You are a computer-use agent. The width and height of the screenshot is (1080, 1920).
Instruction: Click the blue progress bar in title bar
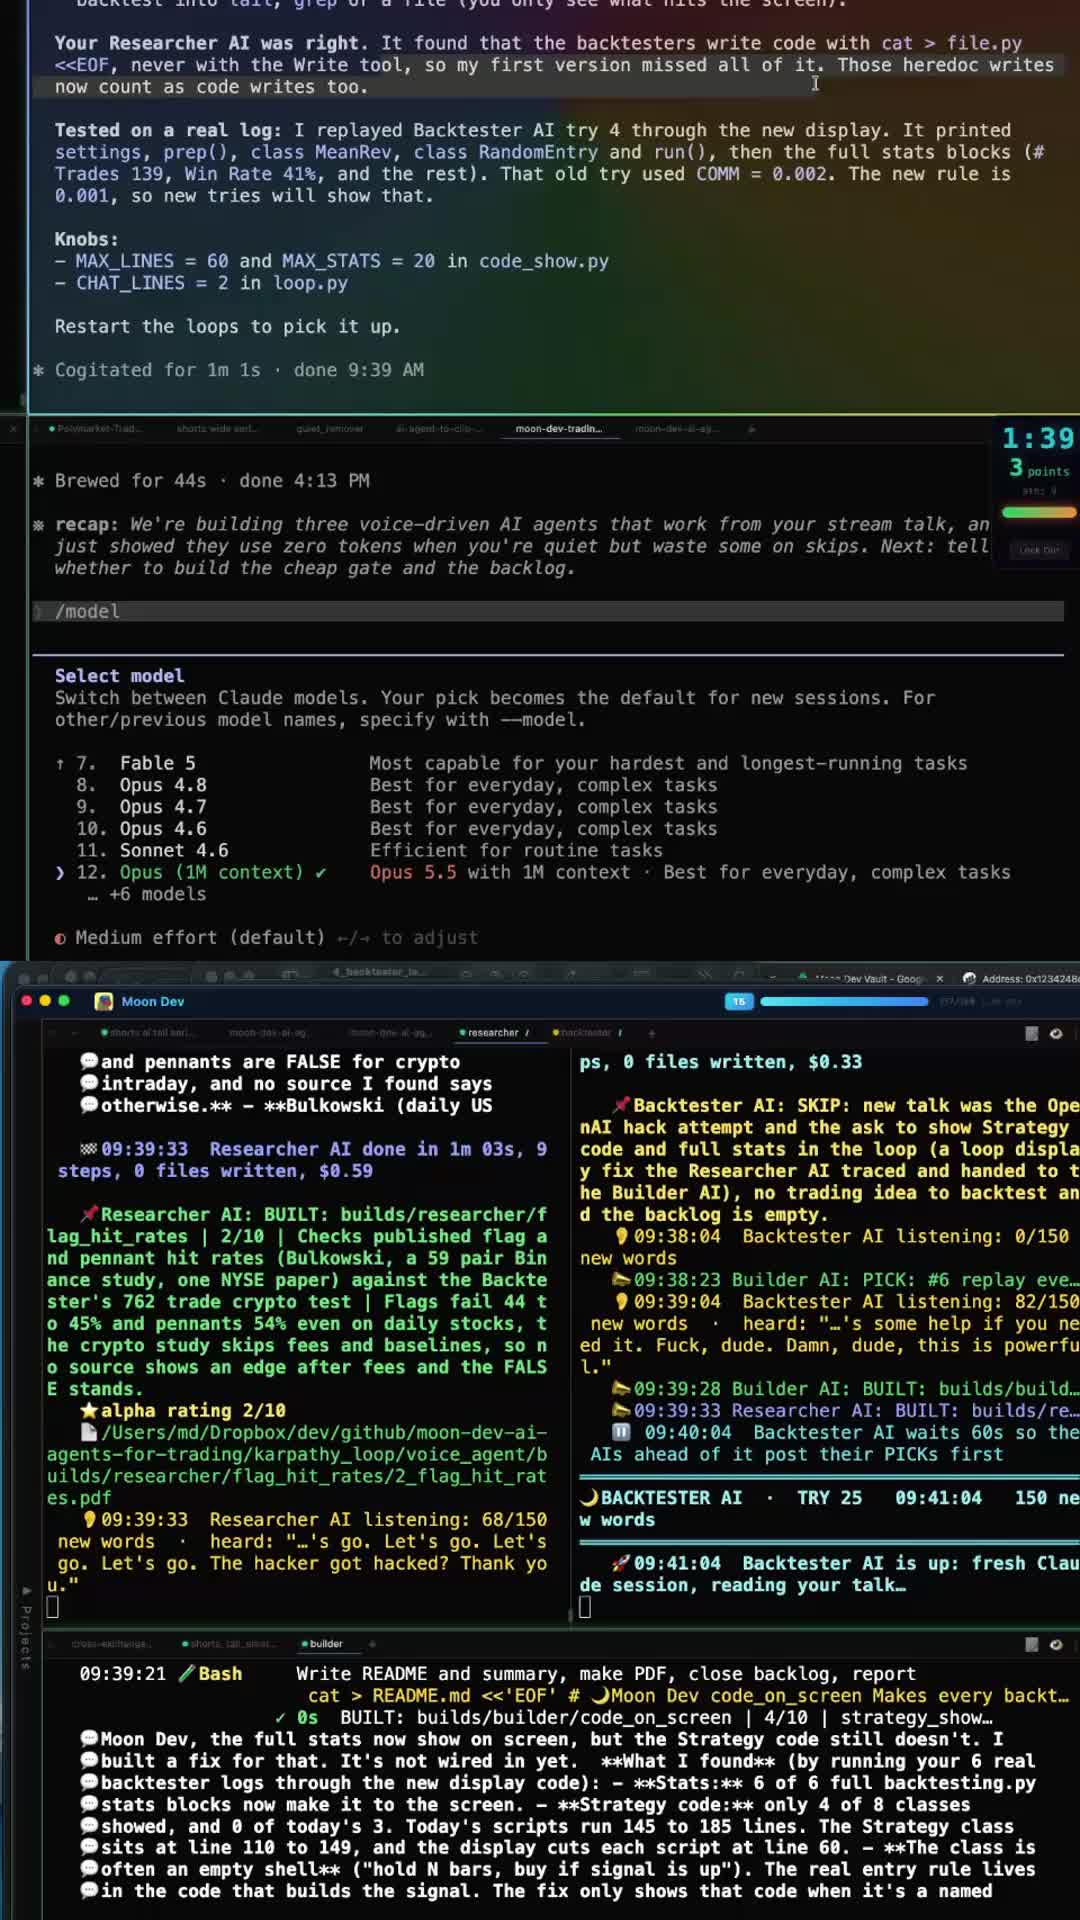[843, 1001]
